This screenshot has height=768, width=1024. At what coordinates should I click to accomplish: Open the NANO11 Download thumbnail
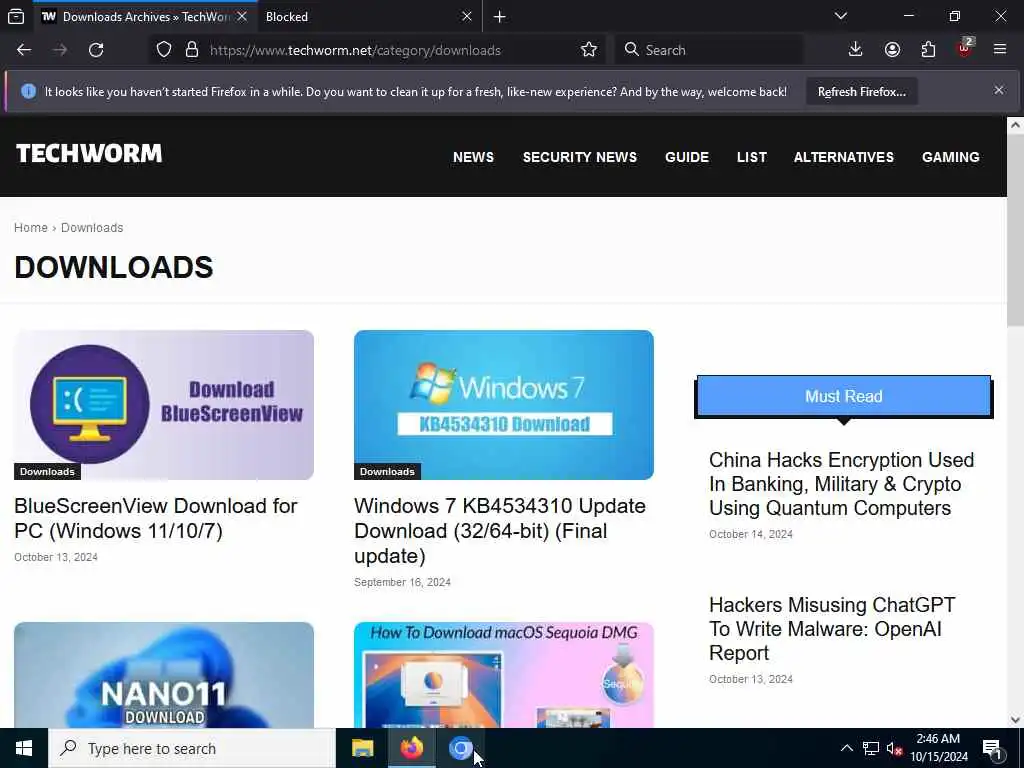click(x=164, y=675)
